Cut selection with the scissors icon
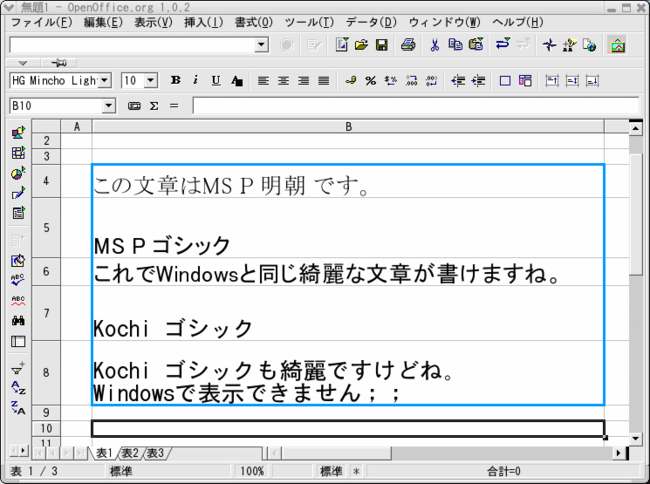 click(x=434, y=45)
